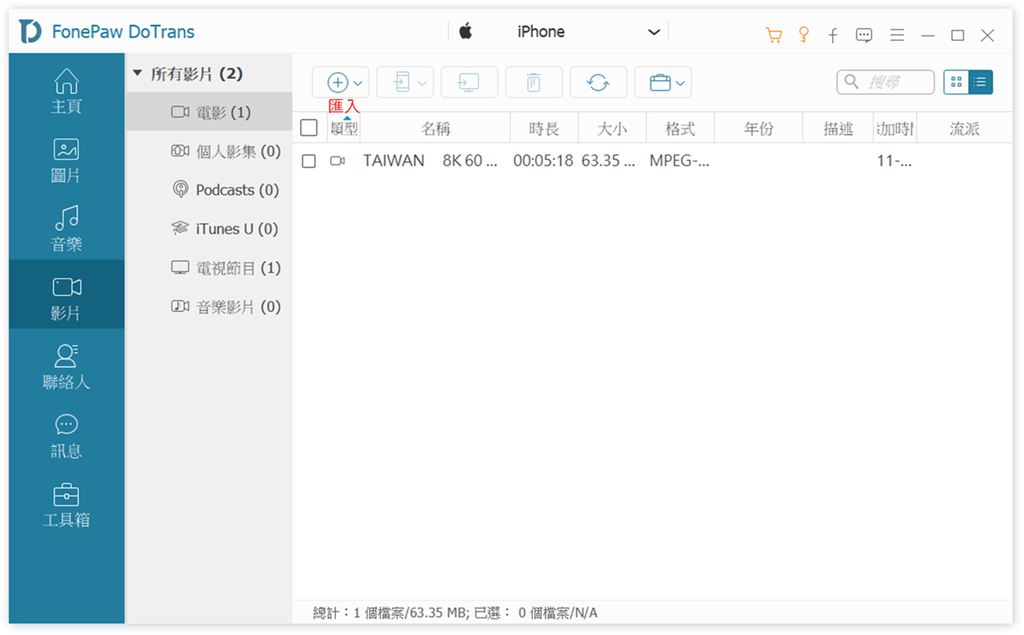The image size is (1024, 635).
Task: Select the 個人影集 (0) category
Action: point(209,151)
